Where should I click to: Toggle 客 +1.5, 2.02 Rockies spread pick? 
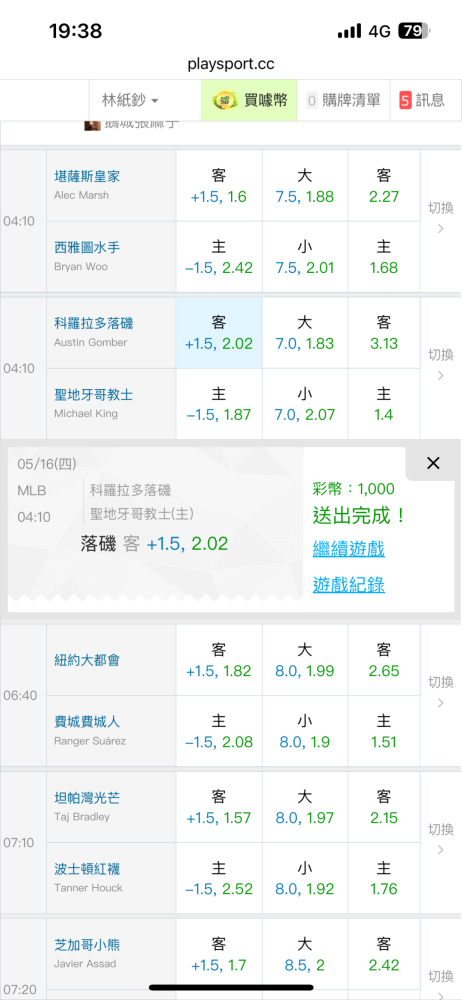(219, 333)
